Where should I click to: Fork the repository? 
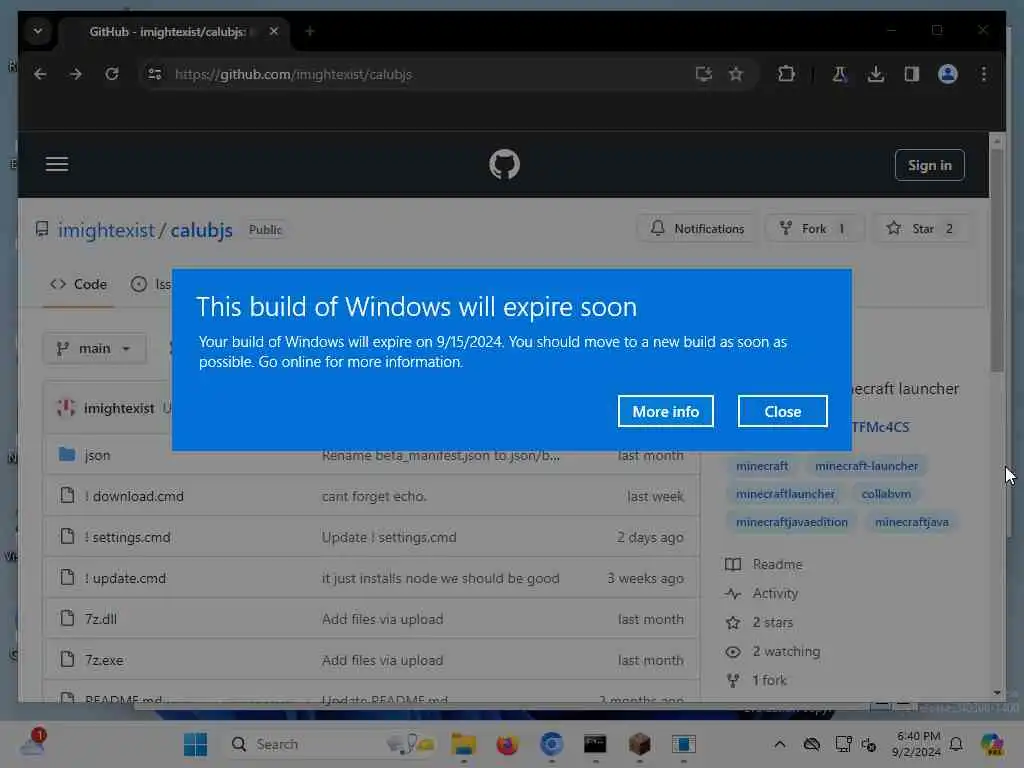coord(814,229)
